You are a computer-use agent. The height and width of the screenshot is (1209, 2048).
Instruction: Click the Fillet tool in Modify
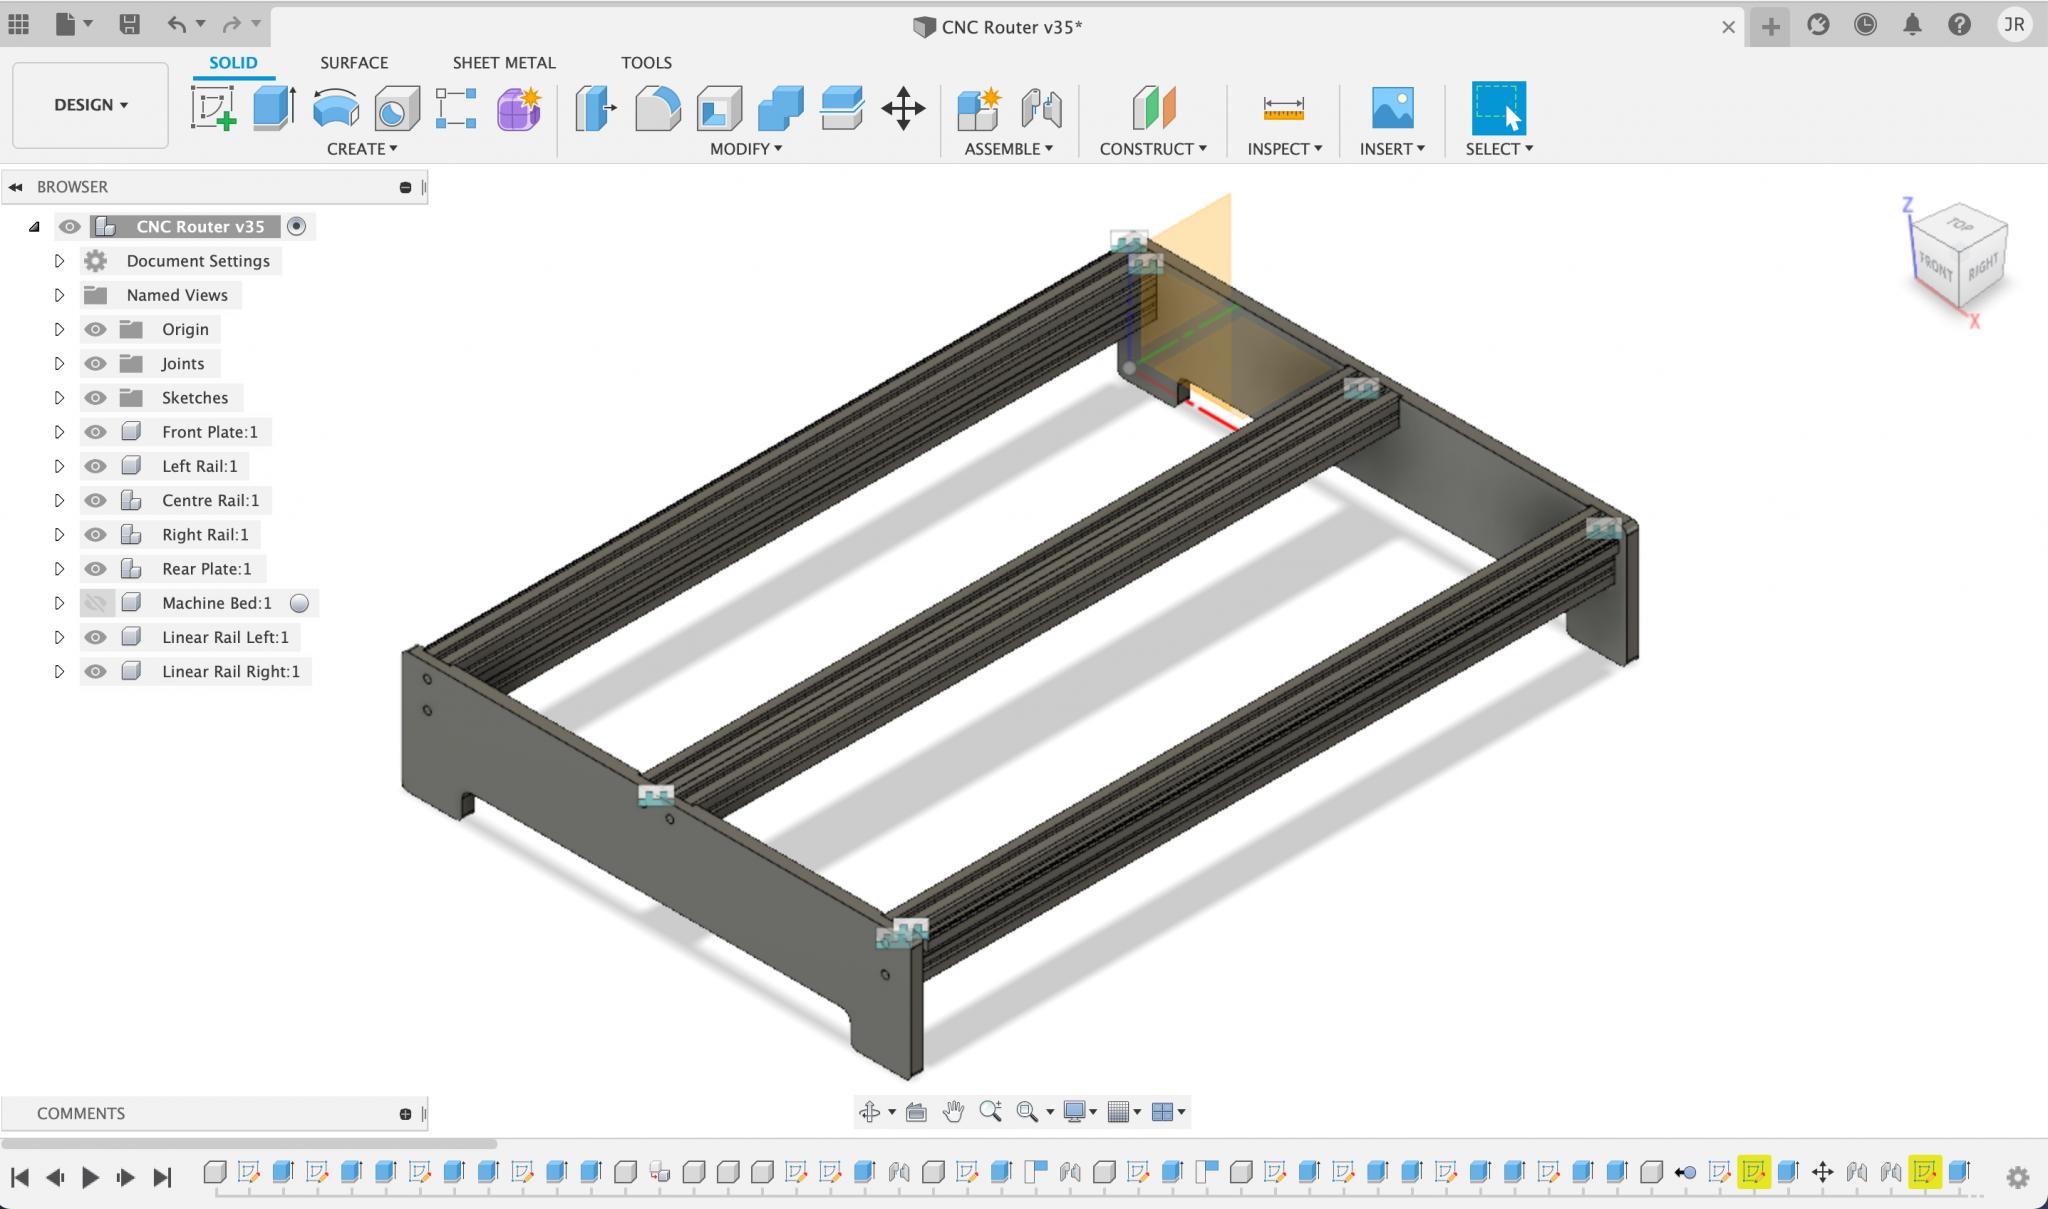(x=657, y=108)
